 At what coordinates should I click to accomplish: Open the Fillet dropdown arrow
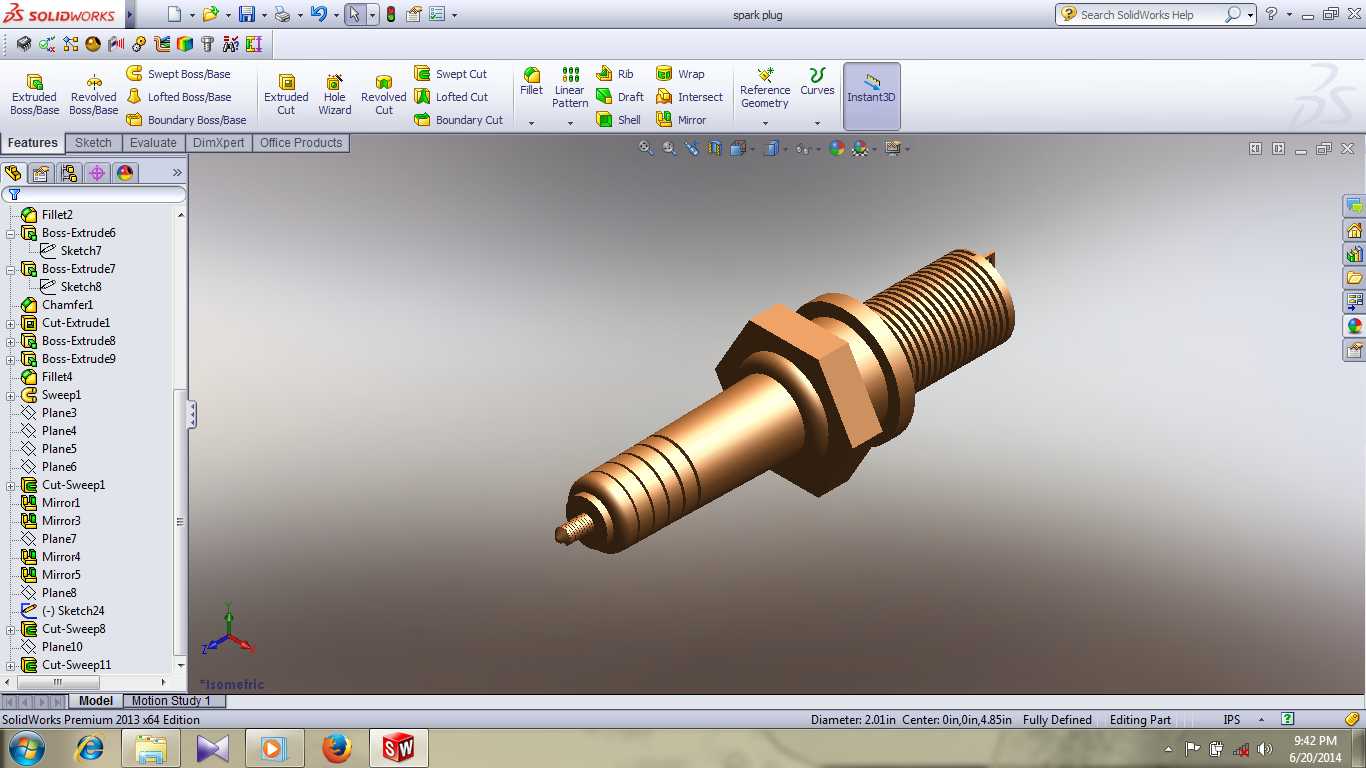pyautogui.click(x=531, y=123)
